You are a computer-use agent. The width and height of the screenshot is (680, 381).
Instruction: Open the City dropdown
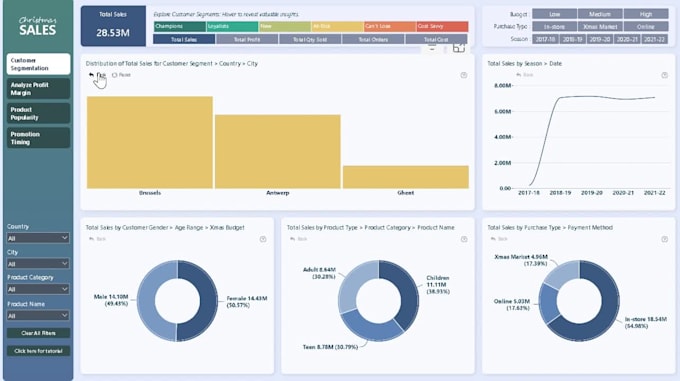click(38, 264)
